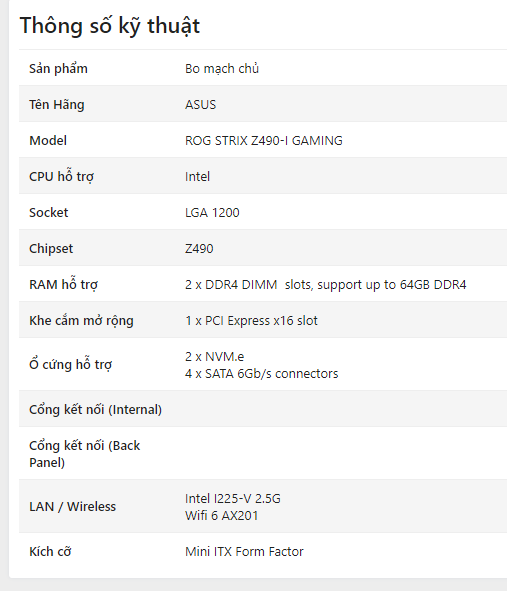The height and width of the screenshot is (591, 507).
Task: Select 'Intel I225-V 2.5G' LAN text
Action: 233,498
